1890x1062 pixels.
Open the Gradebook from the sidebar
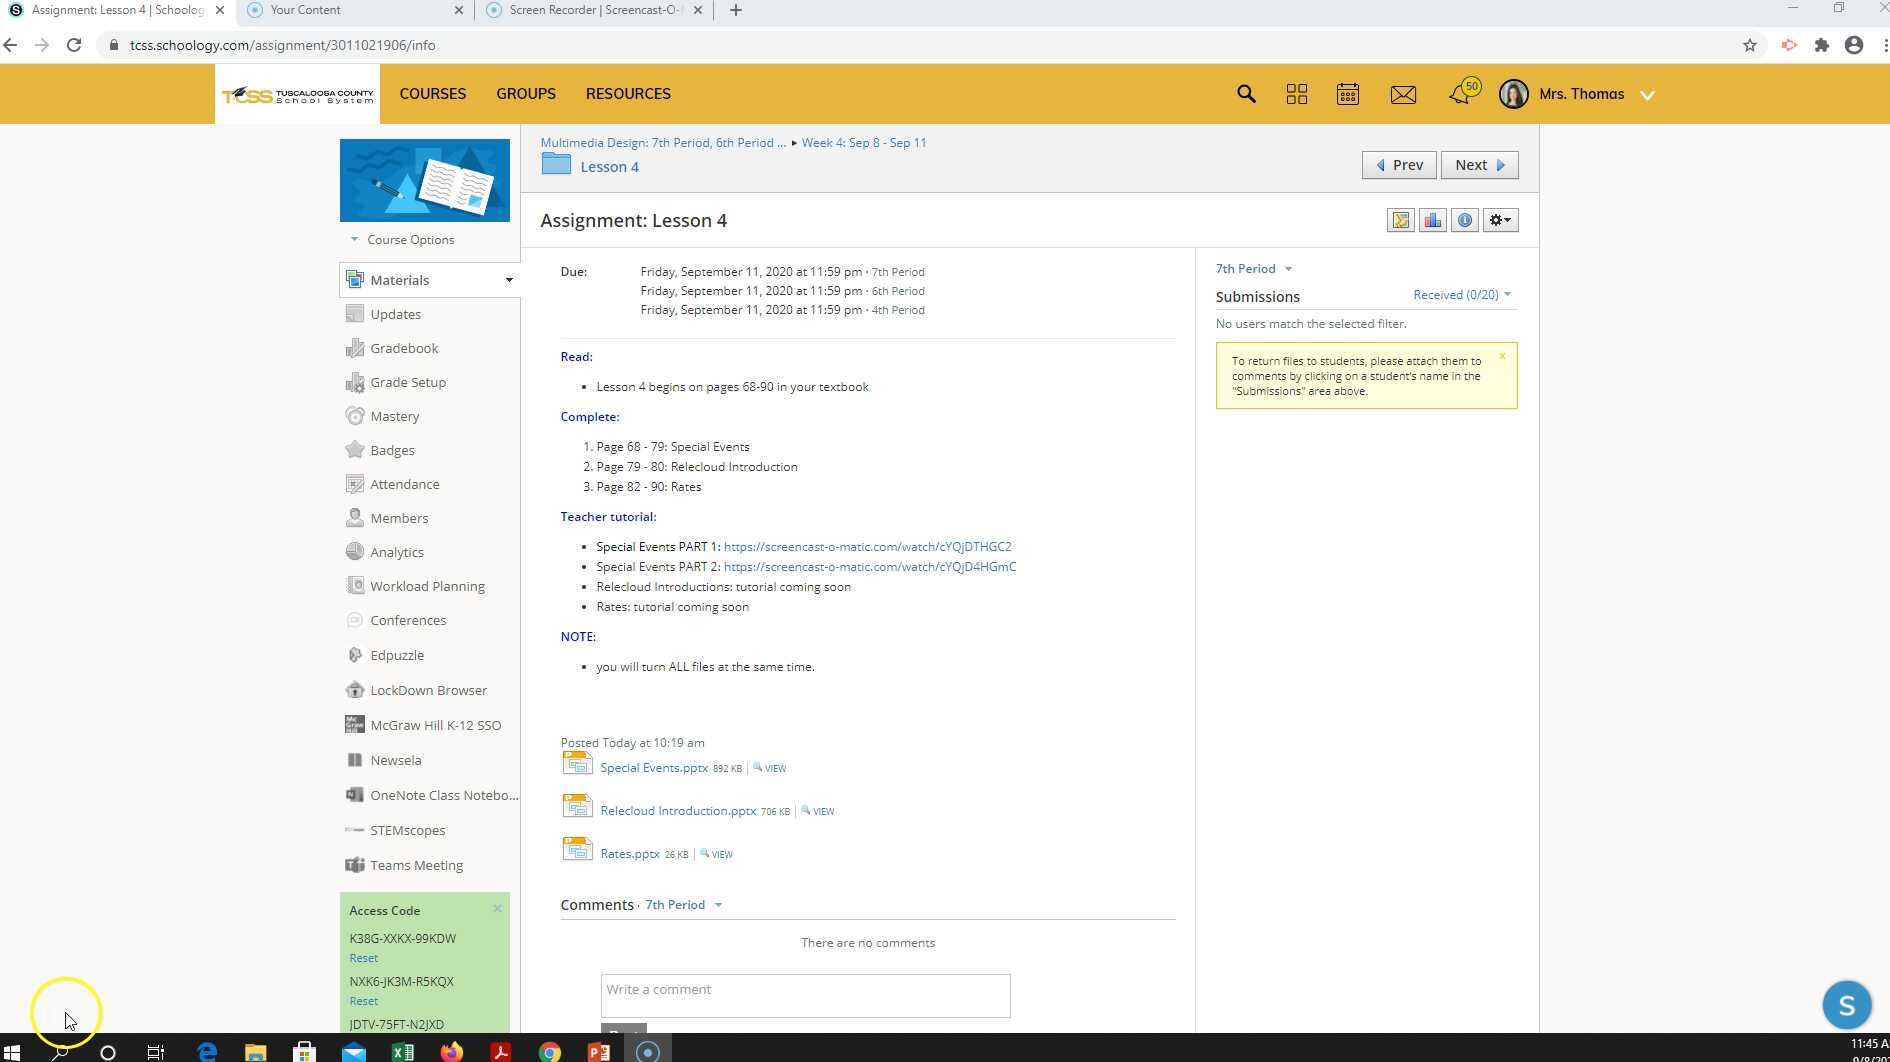(404, 348)
